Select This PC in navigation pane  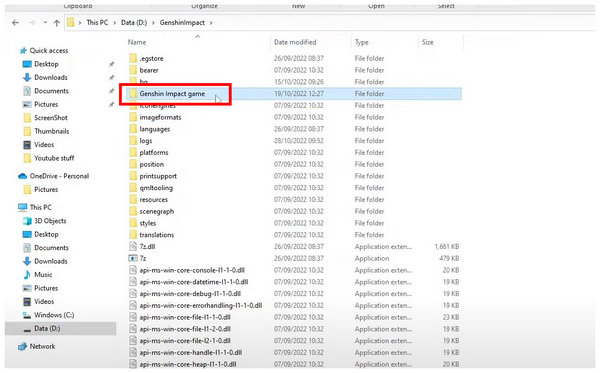pos(35,207)
